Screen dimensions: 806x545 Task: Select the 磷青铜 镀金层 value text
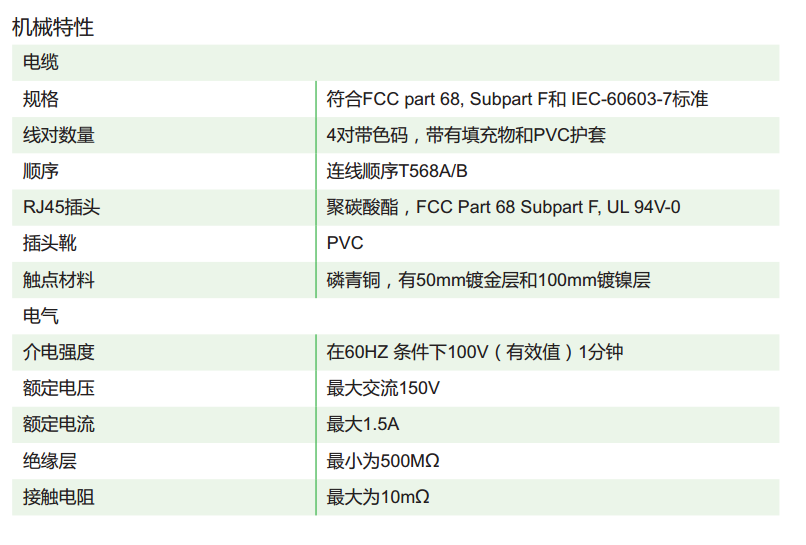pos(488,280)
